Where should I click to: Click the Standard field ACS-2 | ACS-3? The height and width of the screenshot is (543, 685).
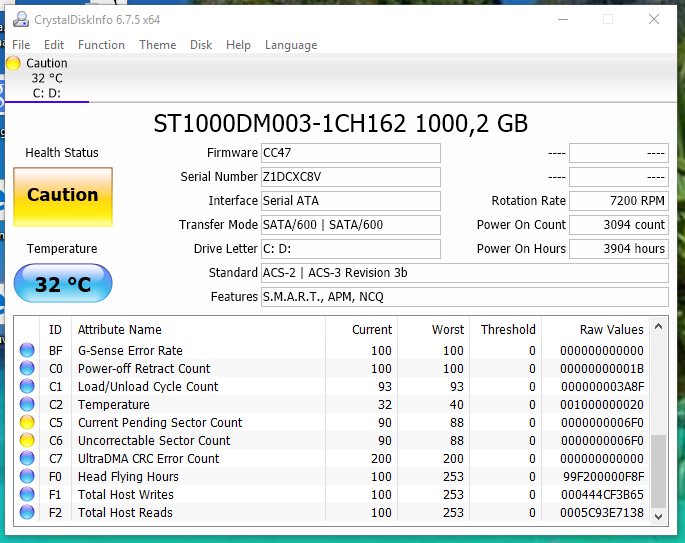465,273
